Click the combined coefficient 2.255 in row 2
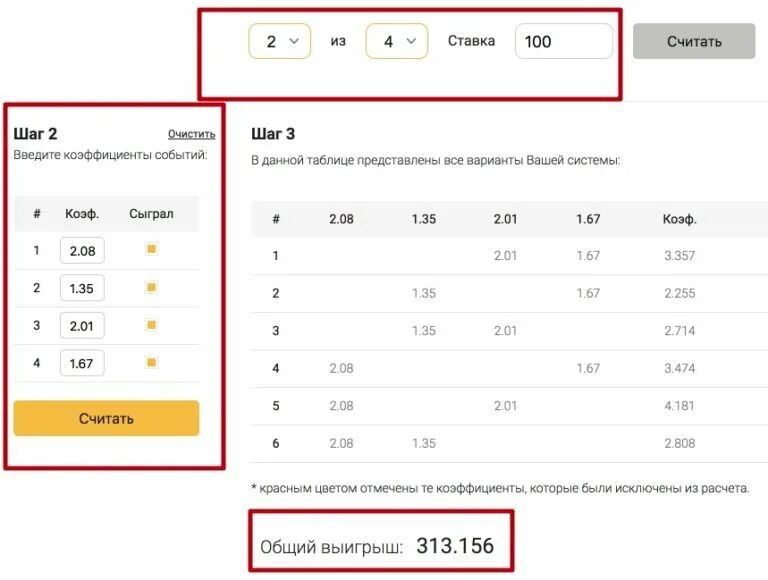 pos(679,293)
